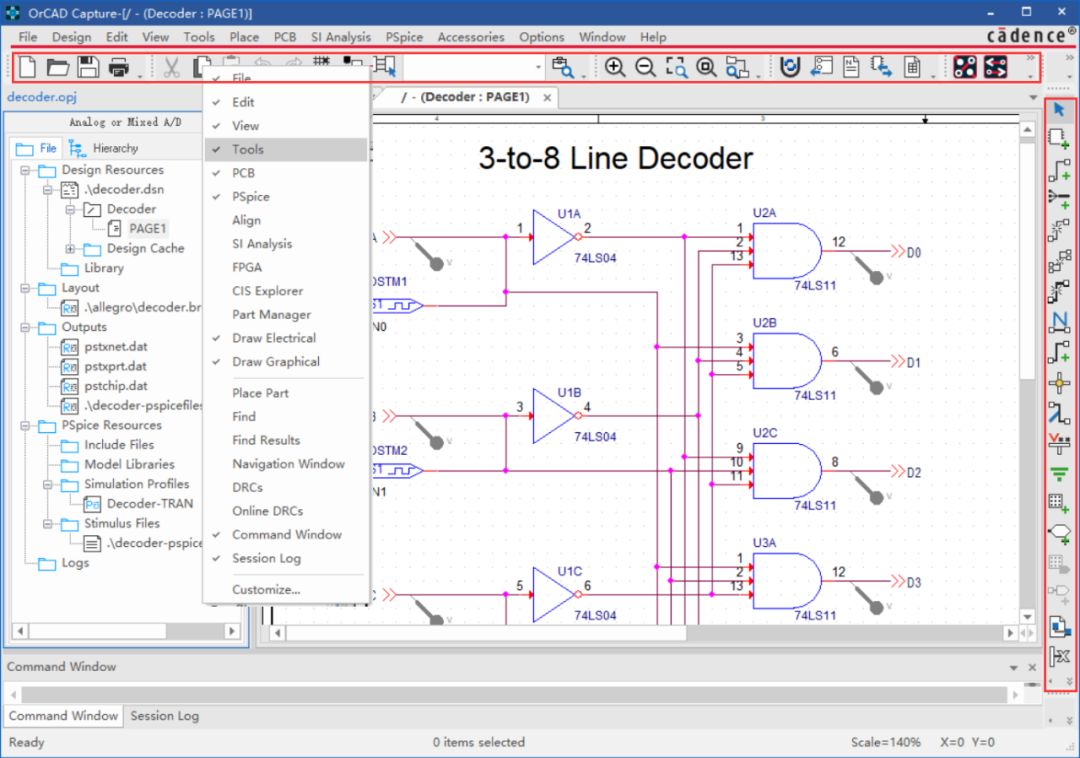Open the toolbar combo box dropdown arrow

point(538,67)
